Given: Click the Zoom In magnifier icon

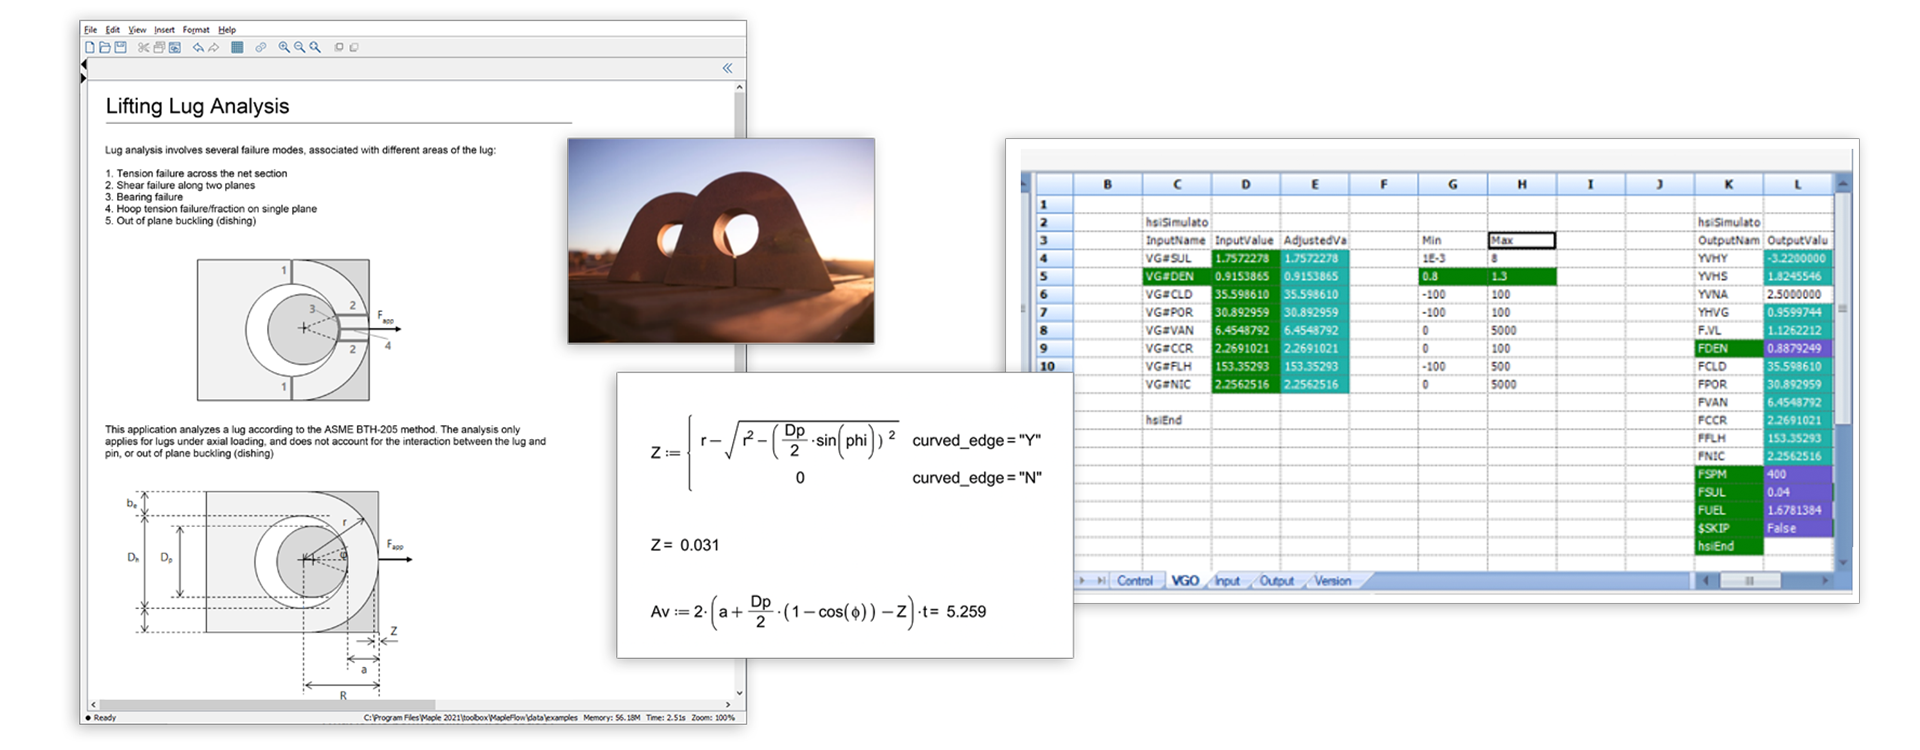Looking at the screenshot, I should point(284,47).
